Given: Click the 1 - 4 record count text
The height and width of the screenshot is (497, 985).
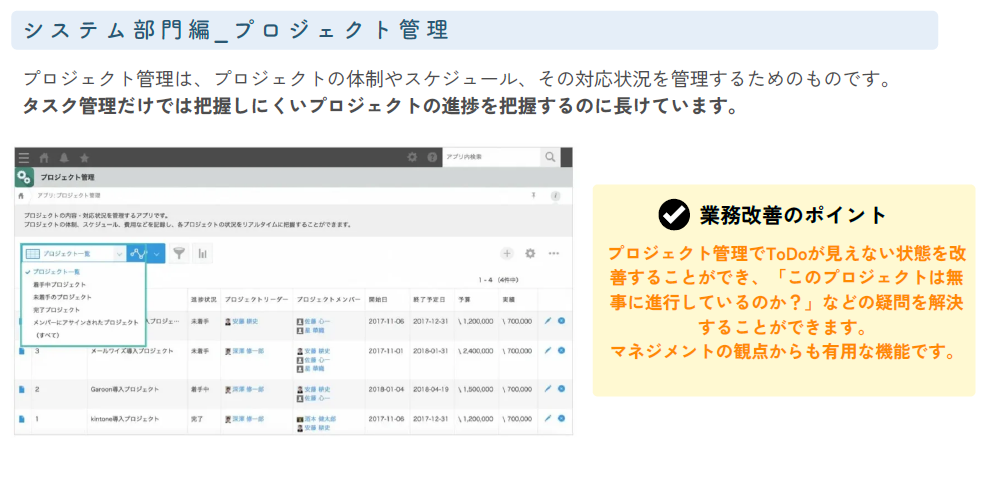Looking at the screenshot, I should 498,280.
